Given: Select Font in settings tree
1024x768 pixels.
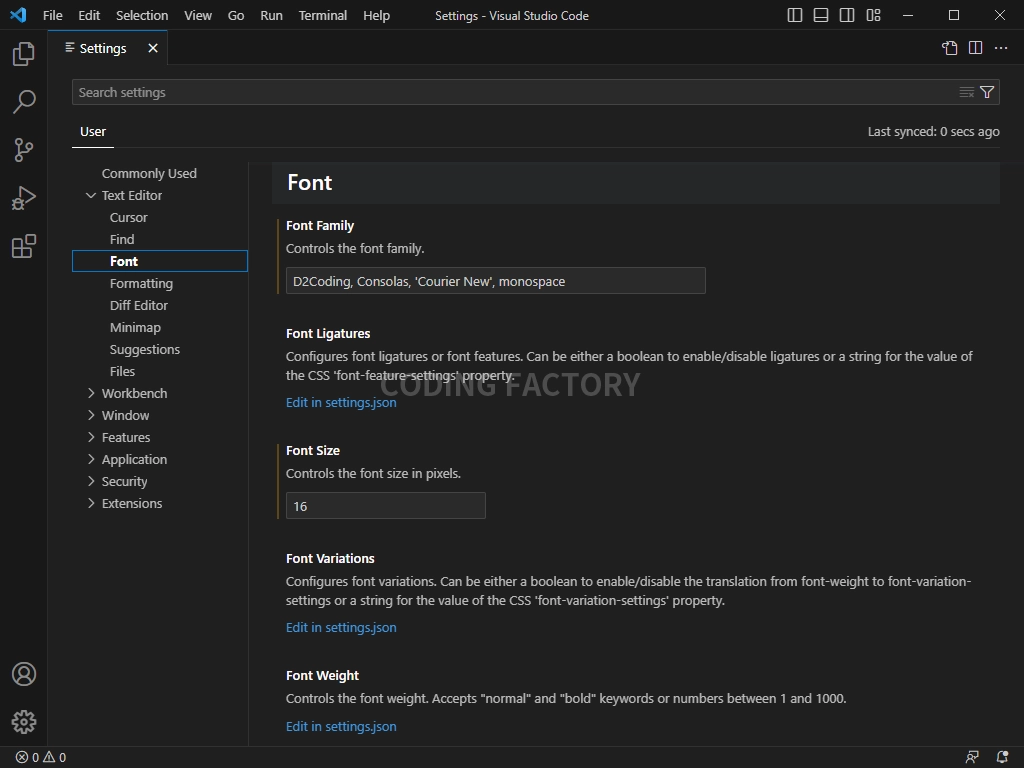Looking at the screenshot, I should pyautogui.click(x=160, y=261).
